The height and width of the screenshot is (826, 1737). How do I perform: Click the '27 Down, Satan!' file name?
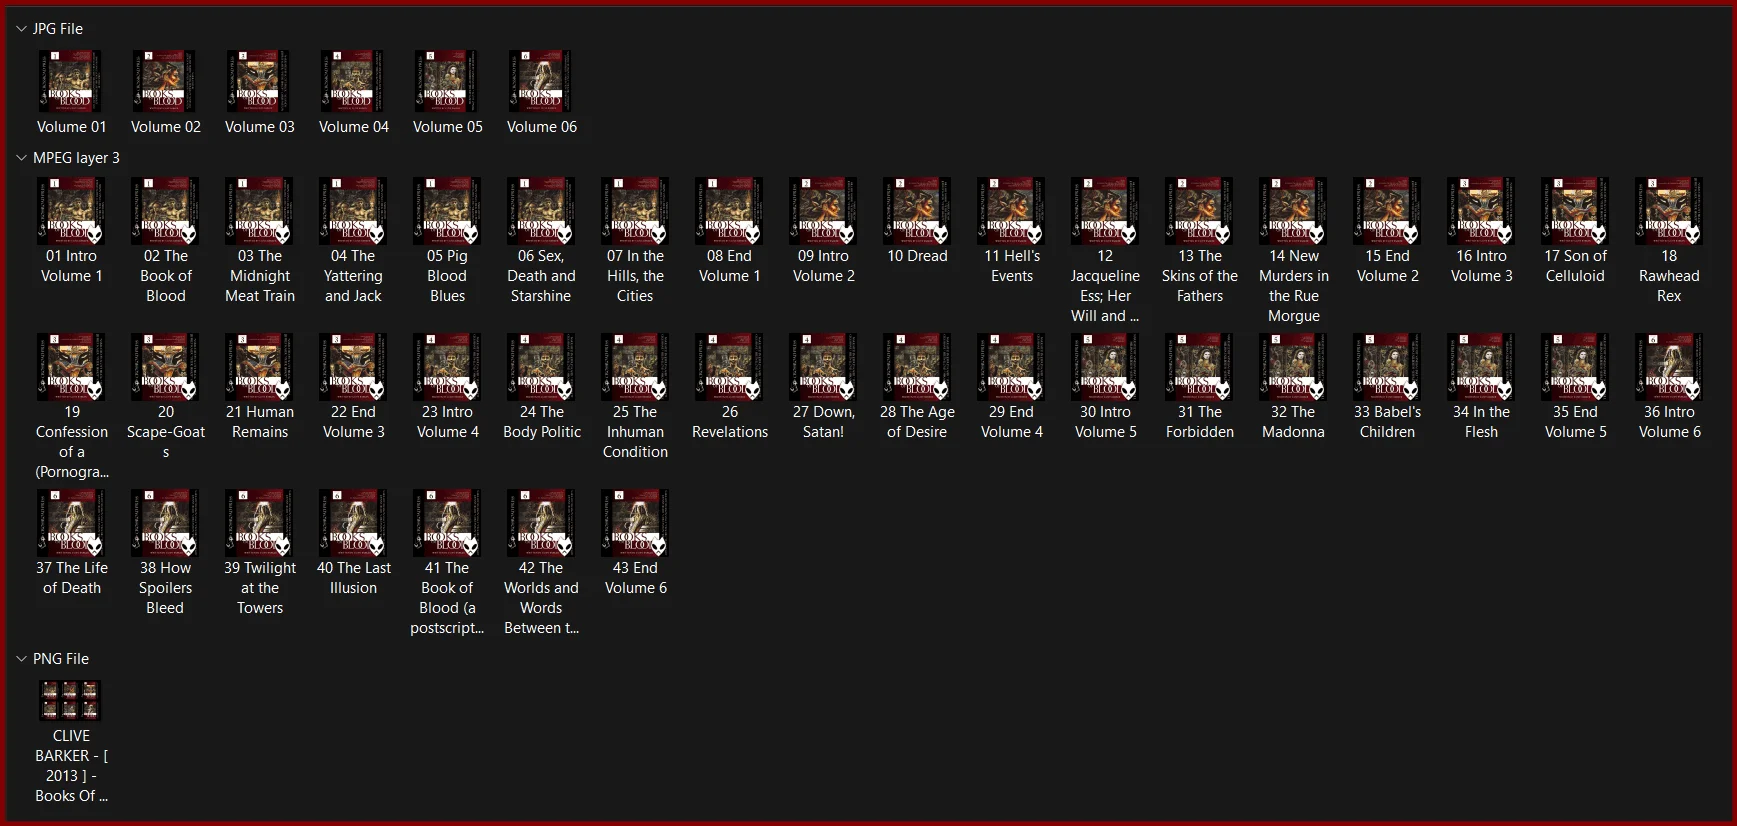coord(824,422)
